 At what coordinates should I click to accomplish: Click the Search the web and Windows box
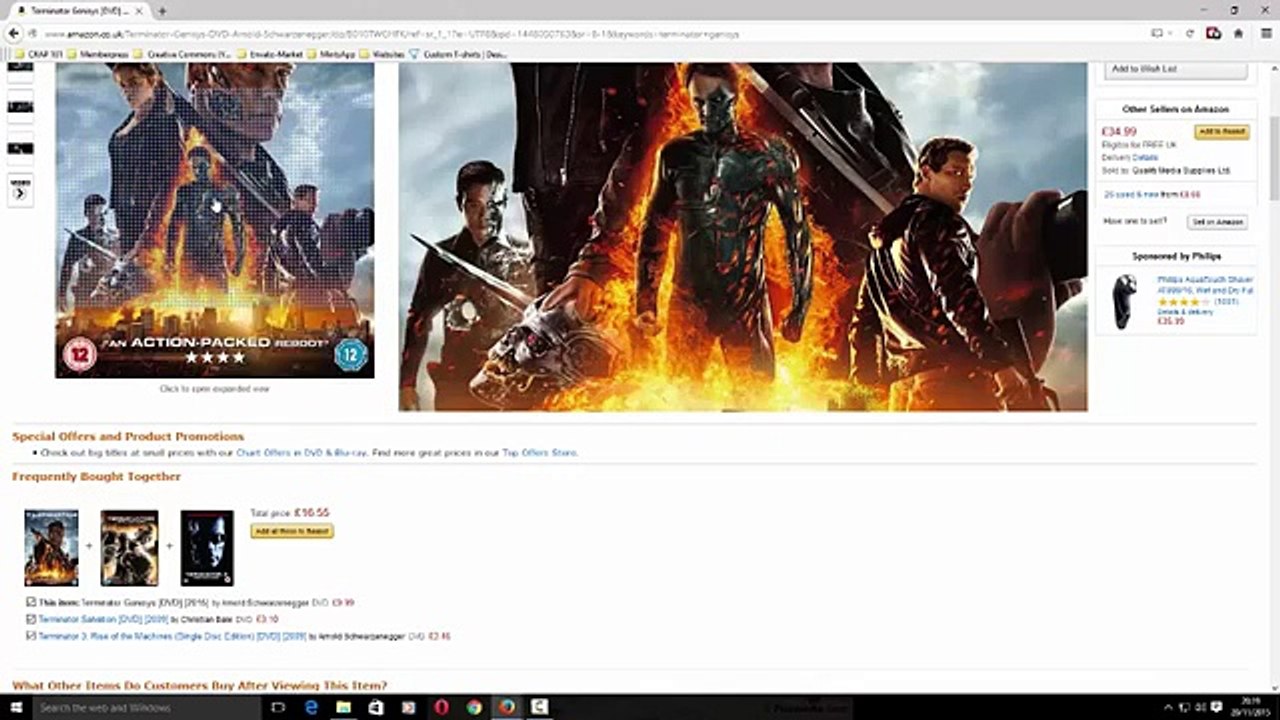coord(148,707)
